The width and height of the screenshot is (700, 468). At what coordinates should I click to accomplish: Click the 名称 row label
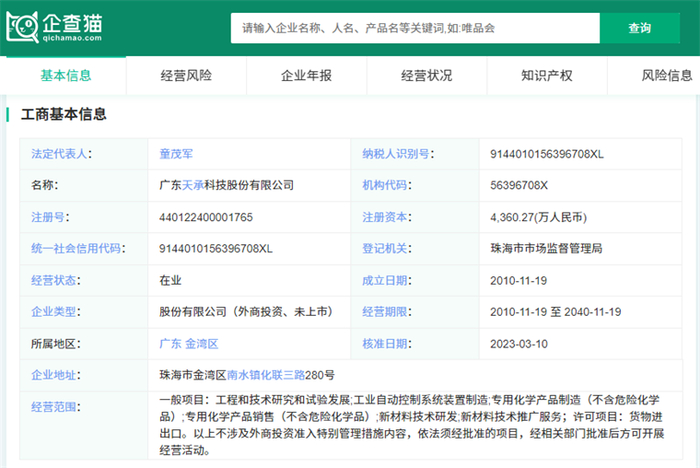click(44, 185)
